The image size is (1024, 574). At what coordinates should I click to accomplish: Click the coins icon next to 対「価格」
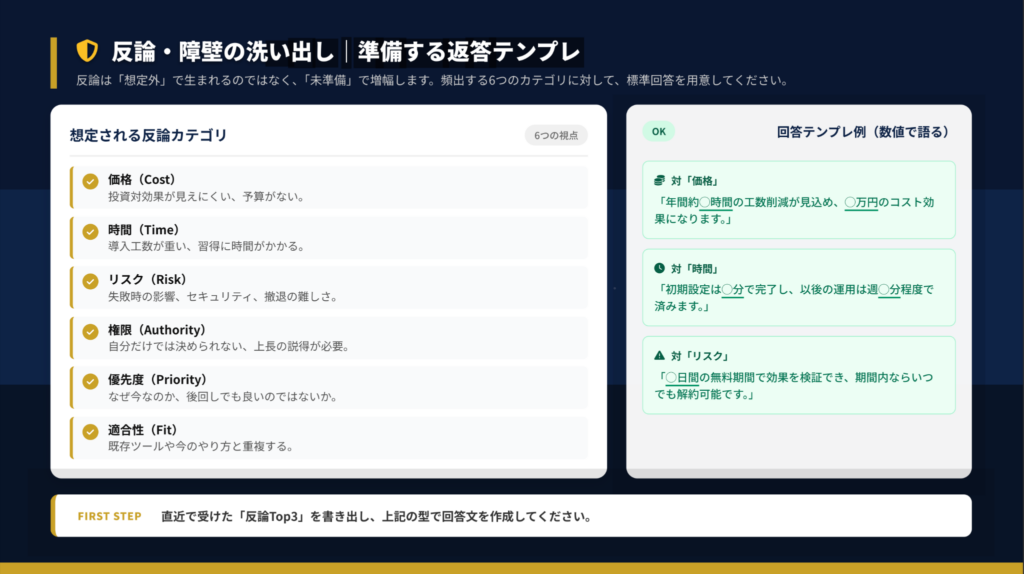coord(658,180)
